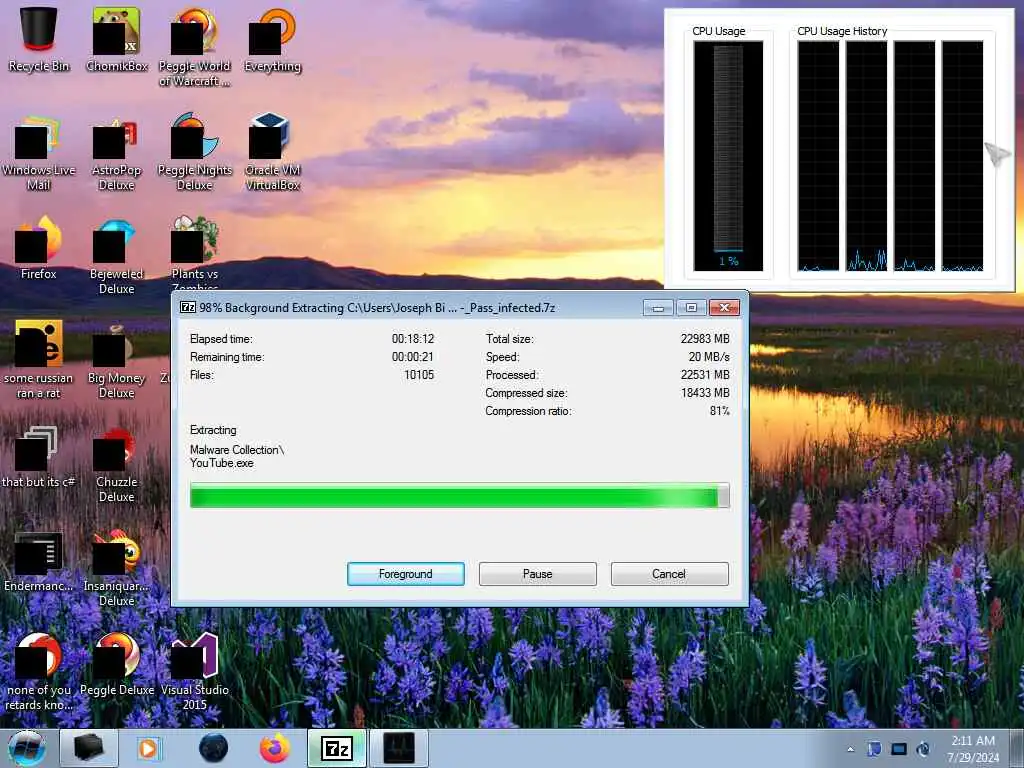Click the '81%' compression ratio value
The height and width of the screenshot is (768, 1024).
coord(720,411)
